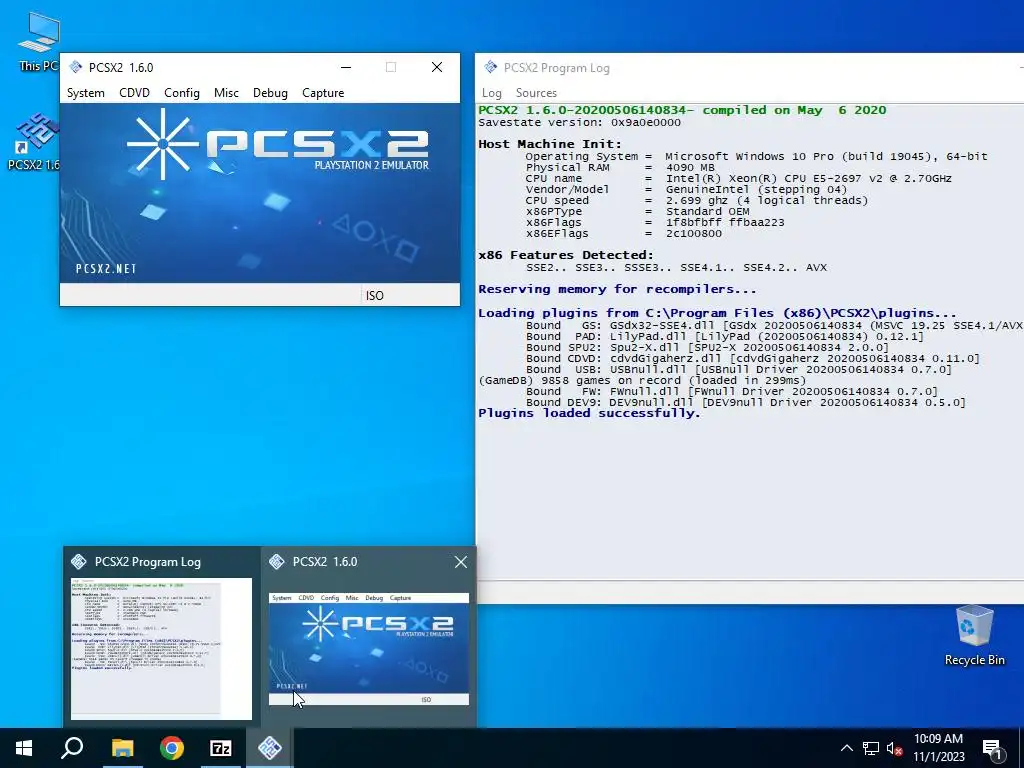
Task: Click the 'Host Machine Init:' log heading
Action: (x=550, y=144)
